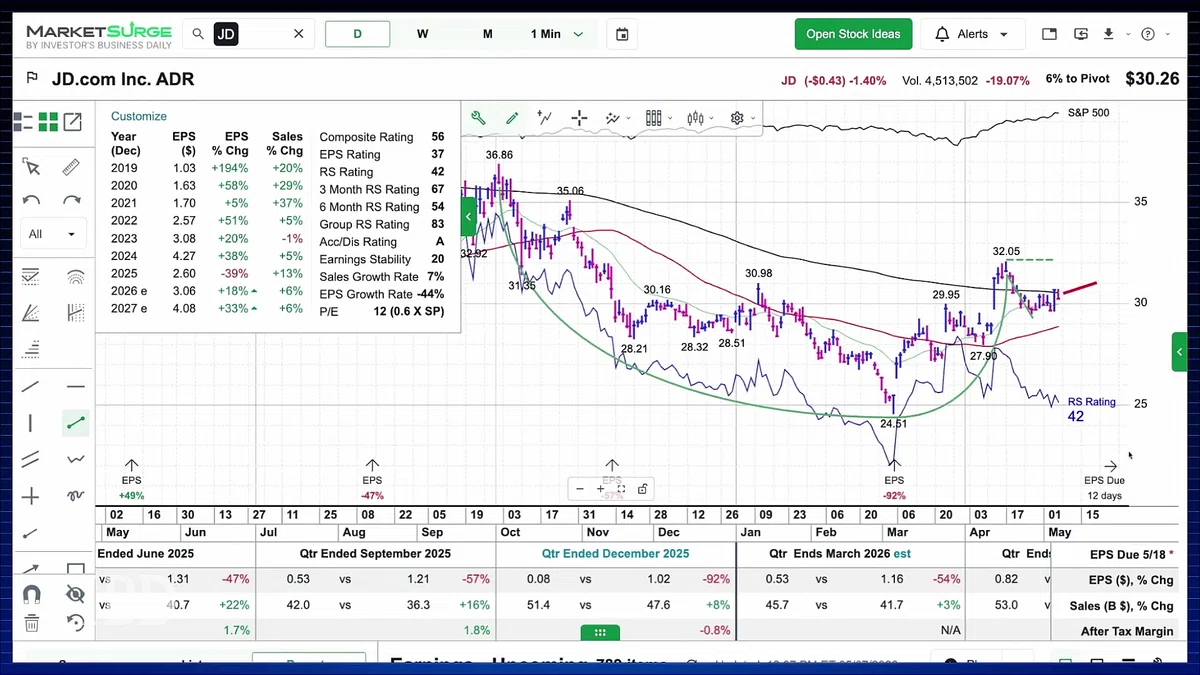The height and width of the screenshot is (675, 1200).
Task: Toggle hide drawings eye icon
Action: (x=75, y=594)
